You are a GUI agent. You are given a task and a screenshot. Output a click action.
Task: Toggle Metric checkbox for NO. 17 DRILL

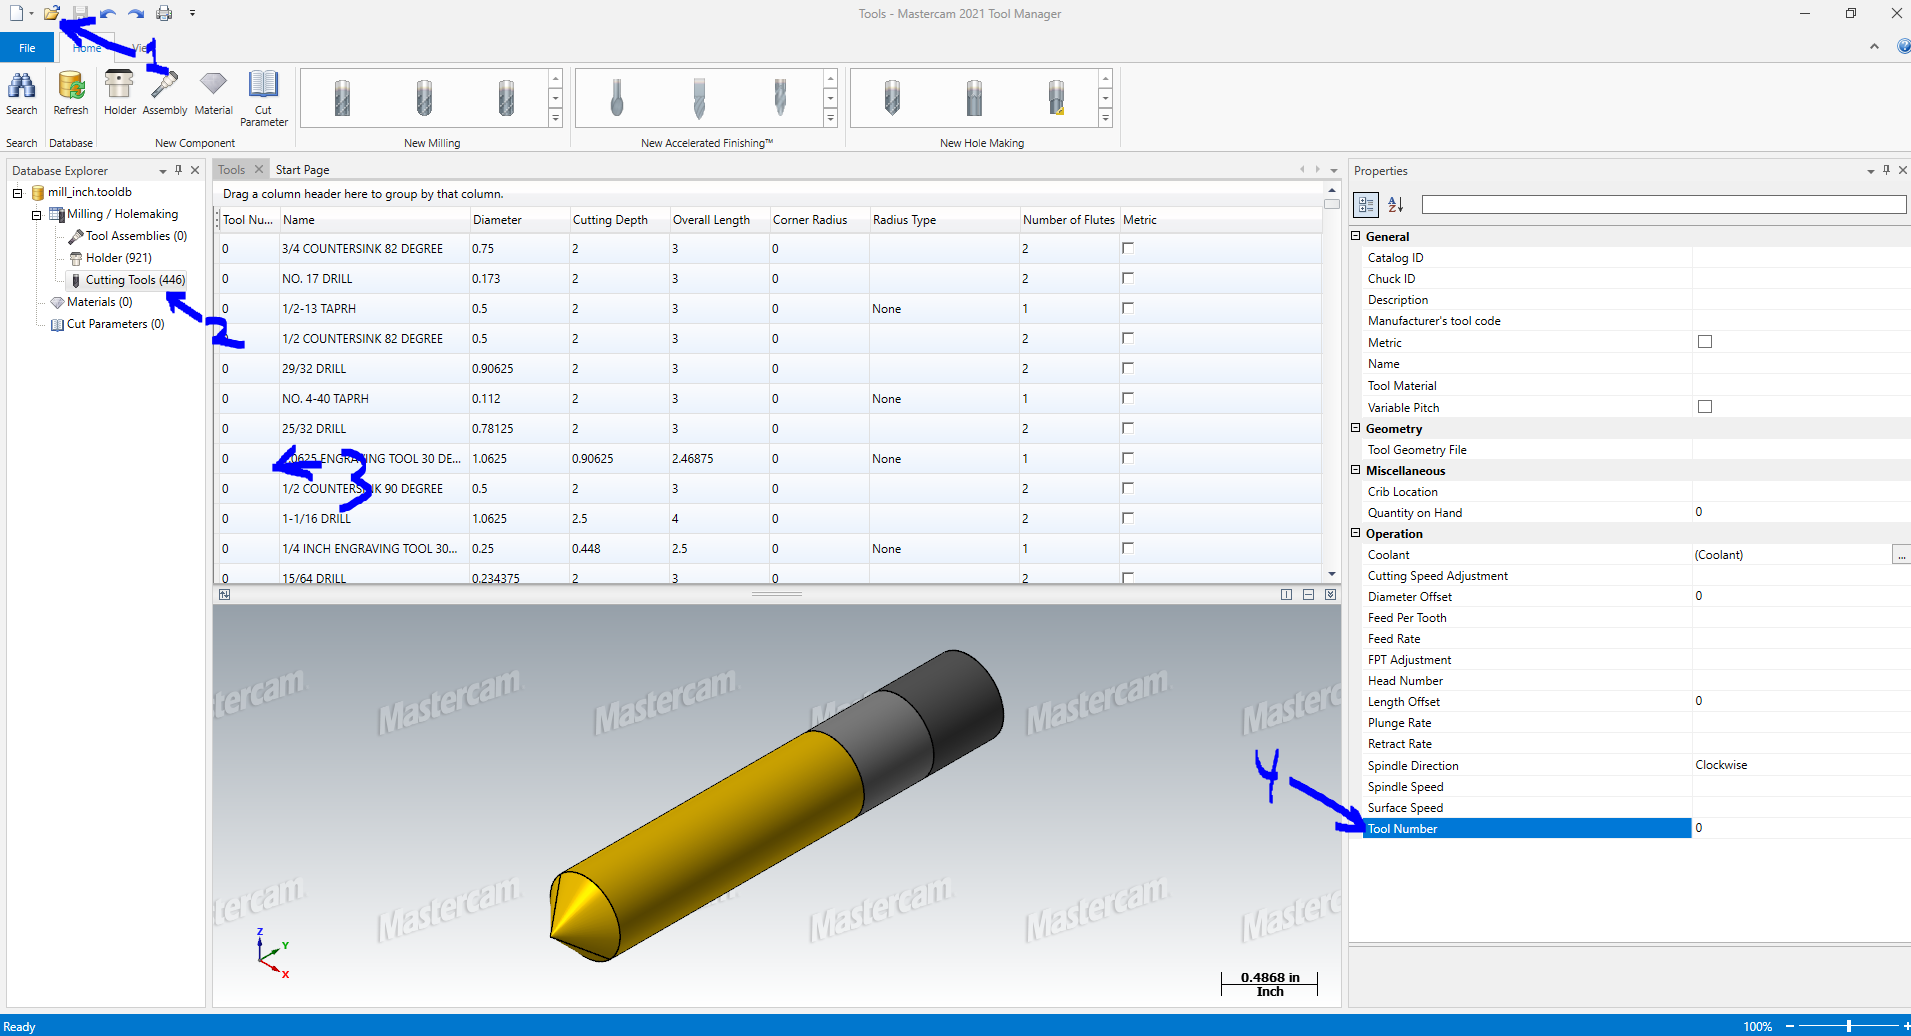[1128, 278]
